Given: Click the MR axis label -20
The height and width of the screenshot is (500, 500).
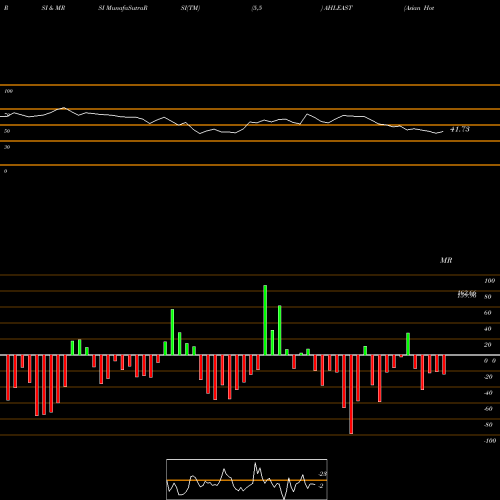Looking at the screenshot, I should (x=488, y=377).
